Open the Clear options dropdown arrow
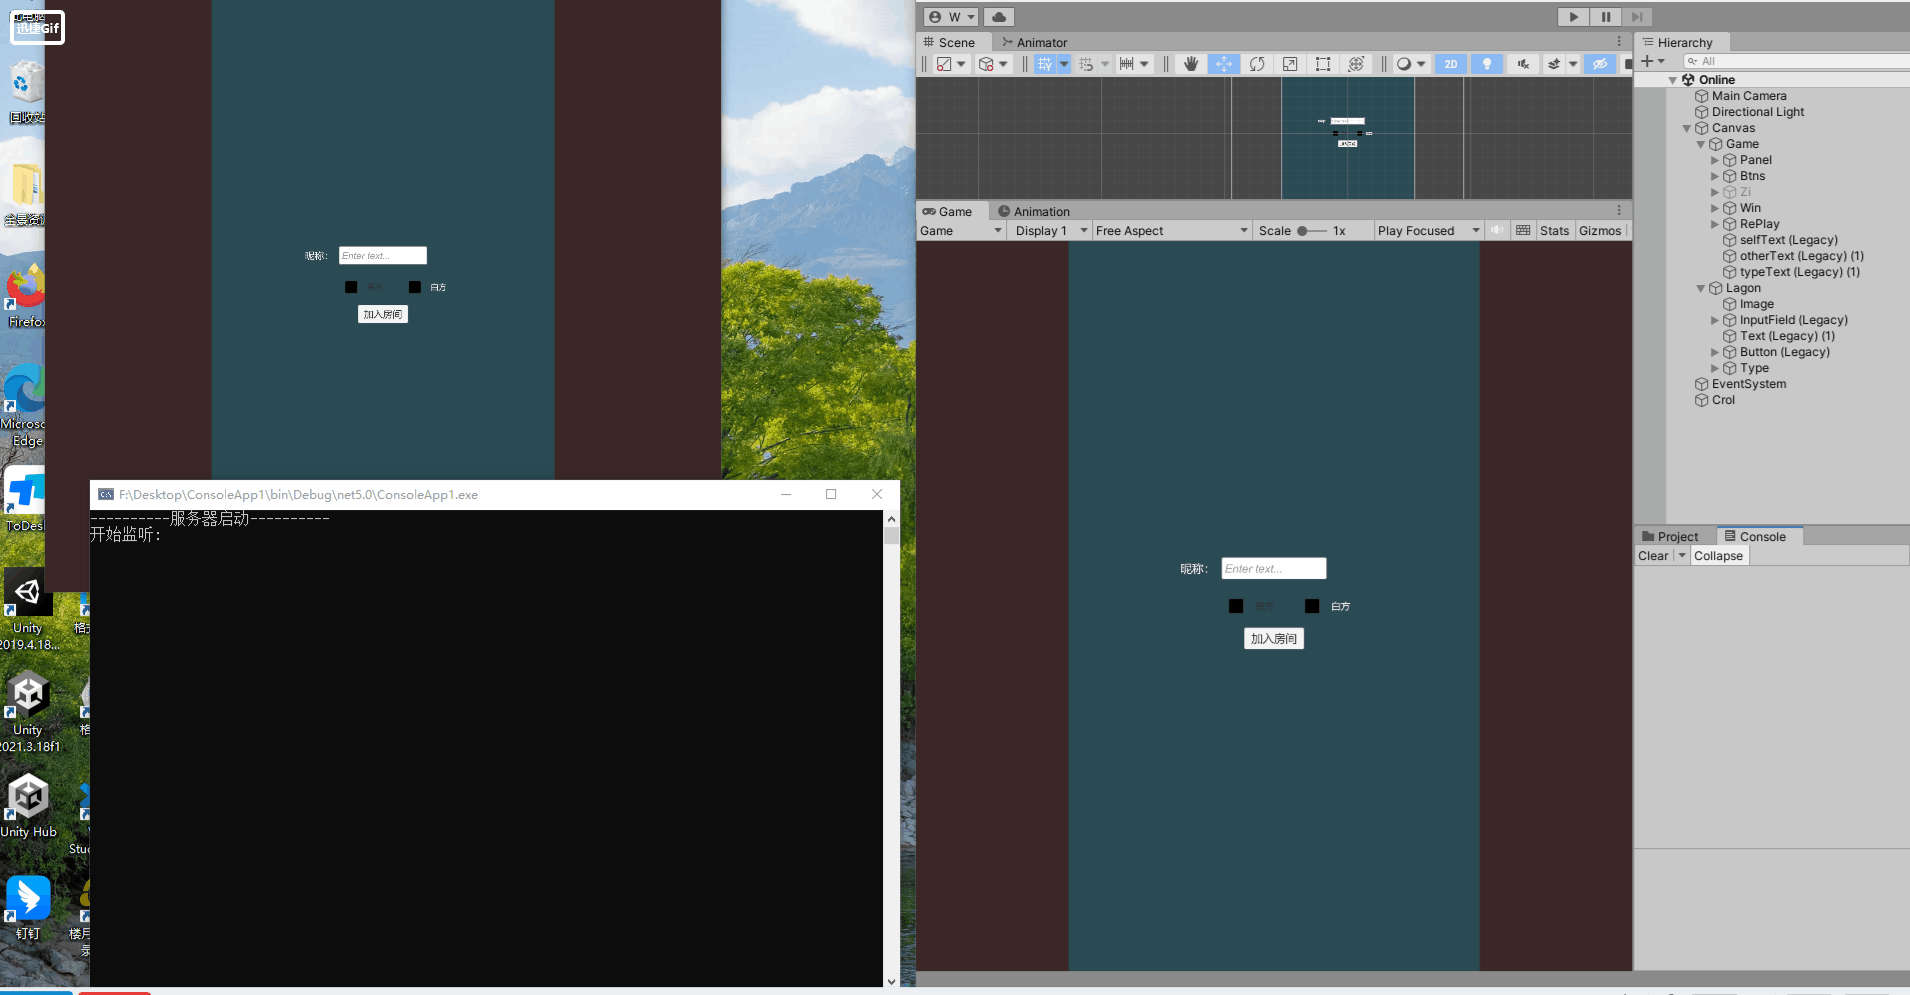The width and height of the screenshot is (1910, 995). (1682, 556)
